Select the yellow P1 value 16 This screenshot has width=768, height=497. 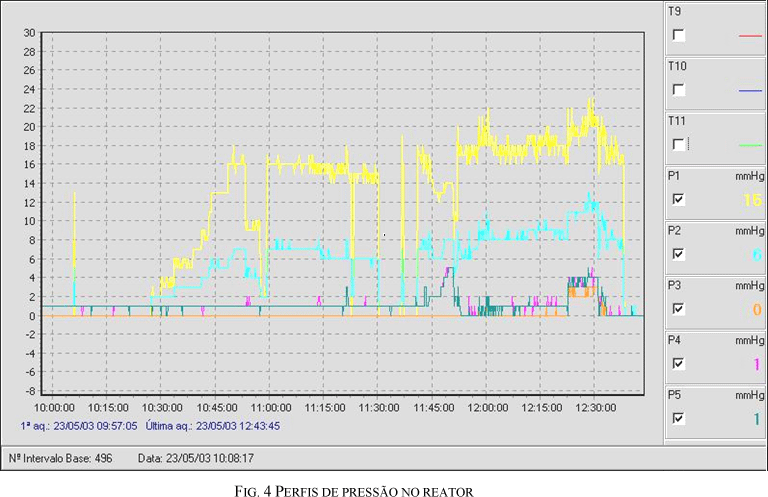pos(752,200)
